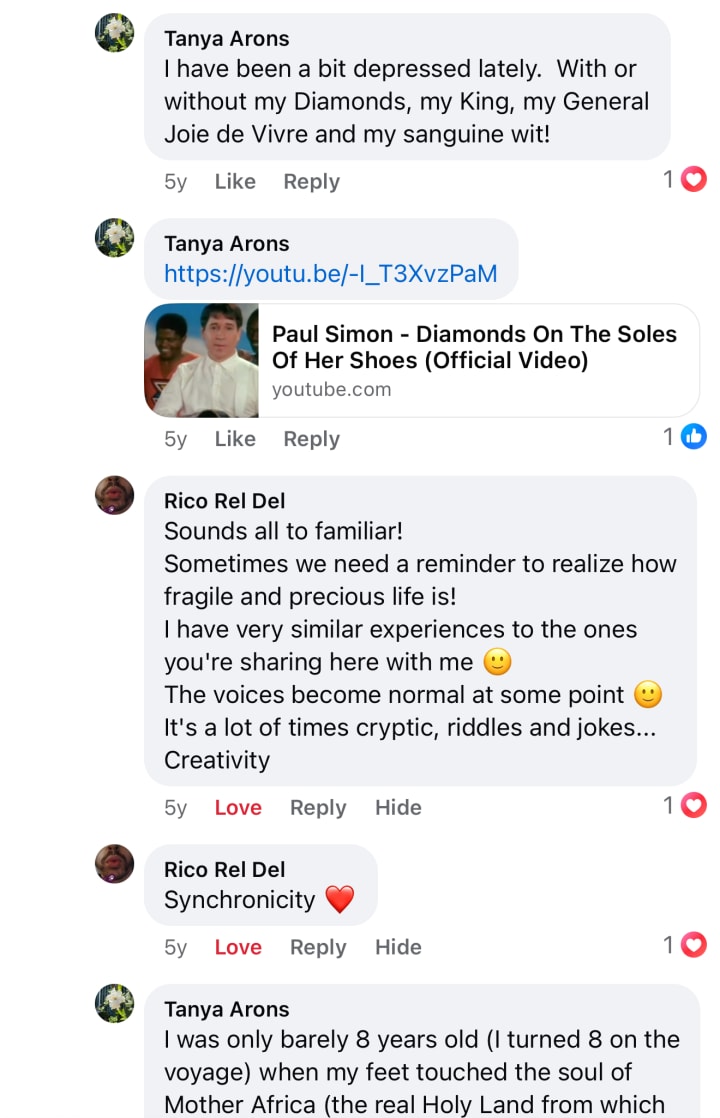Click Tanya Arons' avatar beside YouTube link comment

click(x=115, y=239)
